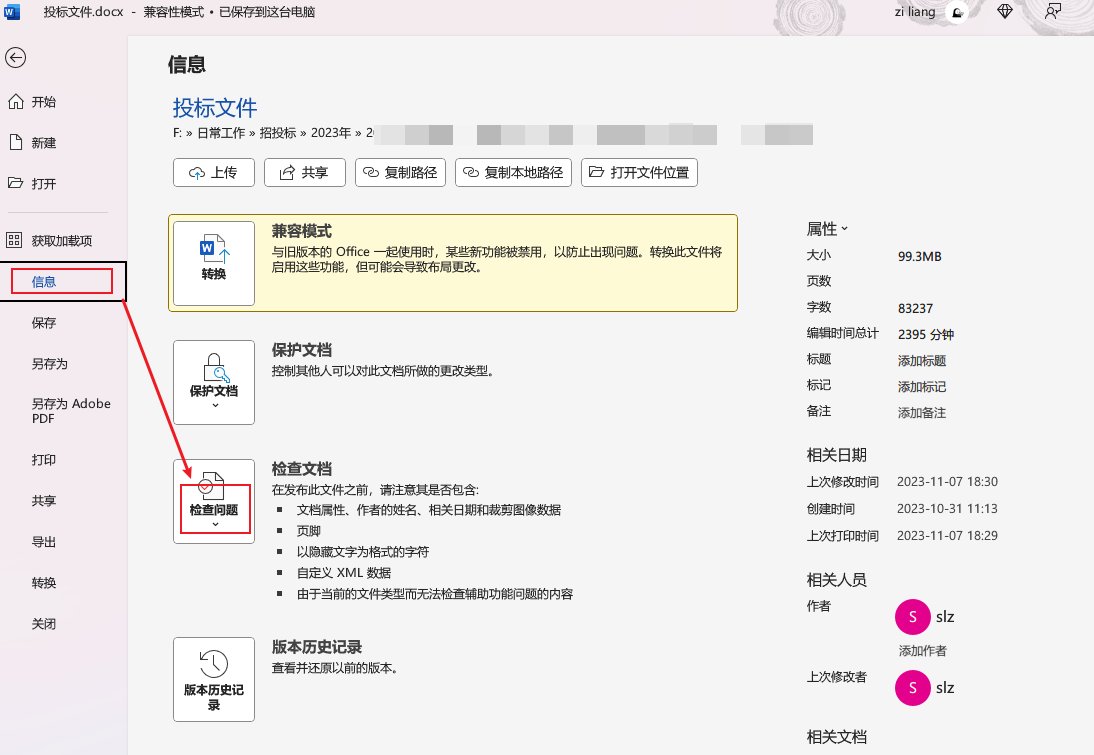Click Copy Path (复制路径) button
The image size is (1094, 755).
tap(400, 172)
